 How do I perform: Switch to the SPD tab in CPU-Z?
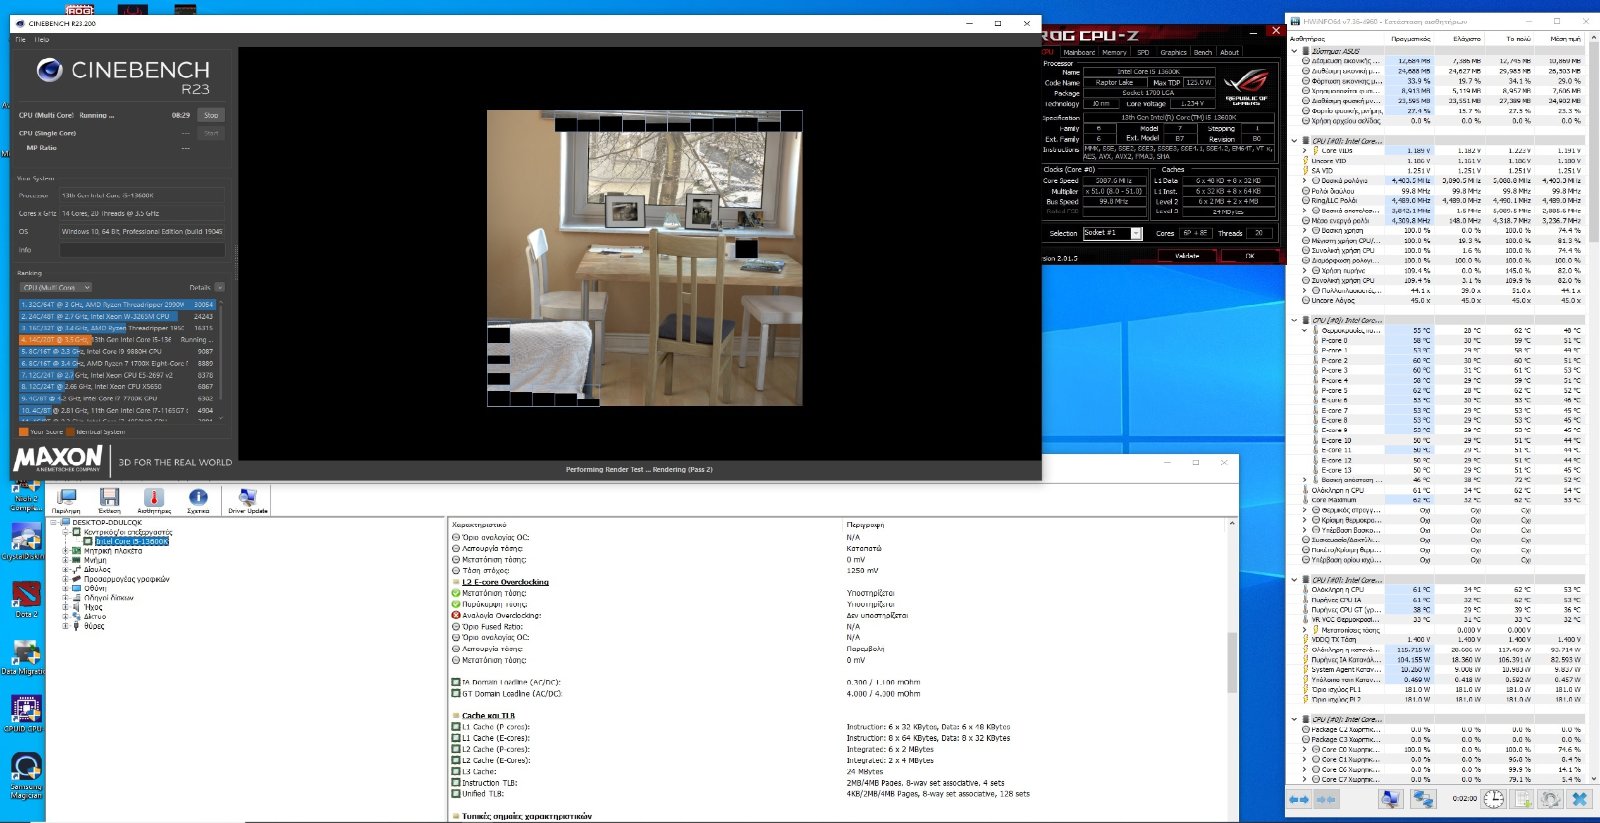click(1143, 52)
